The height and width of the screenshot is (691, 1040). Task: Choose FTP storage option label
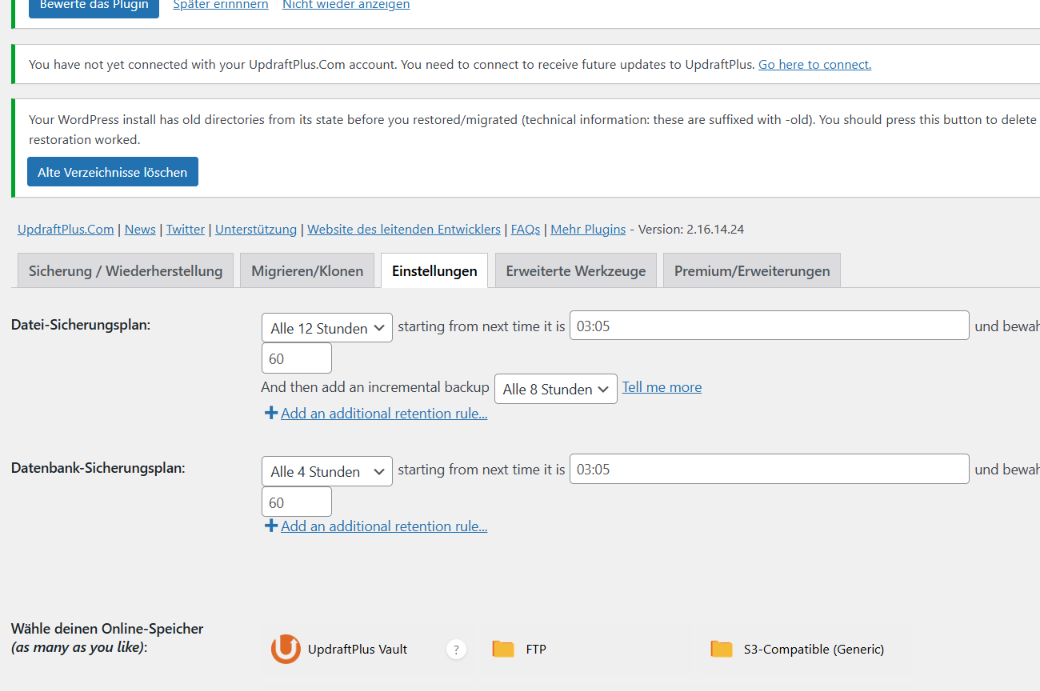[536, 649]
